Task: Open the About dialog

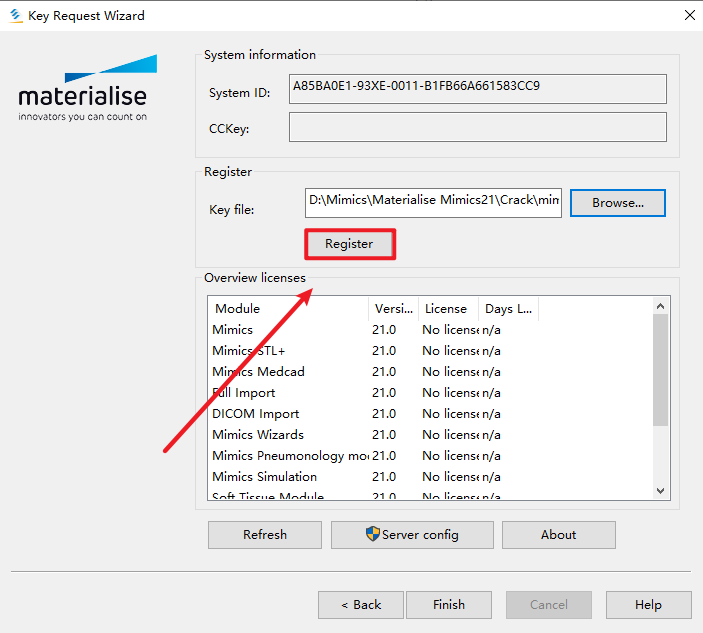Action: pos(558,535)
